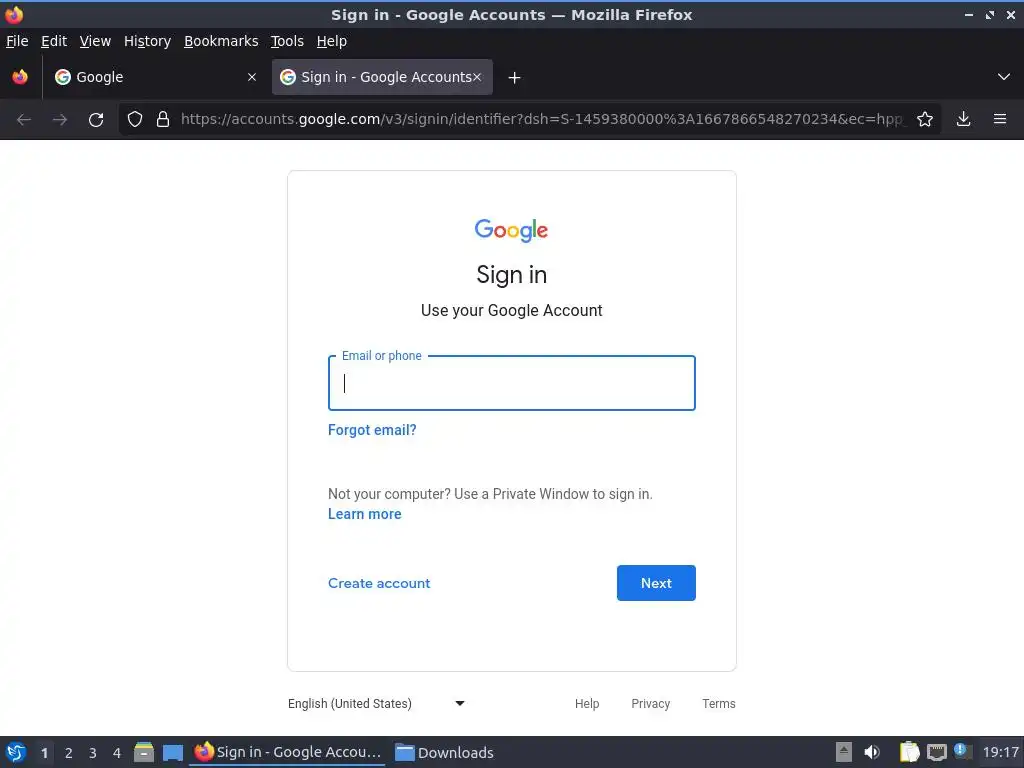Image resolution: width=1024 pixels, height=768 pixels.
Task: Go back using the browser back arrow
Action: (24, 120)
